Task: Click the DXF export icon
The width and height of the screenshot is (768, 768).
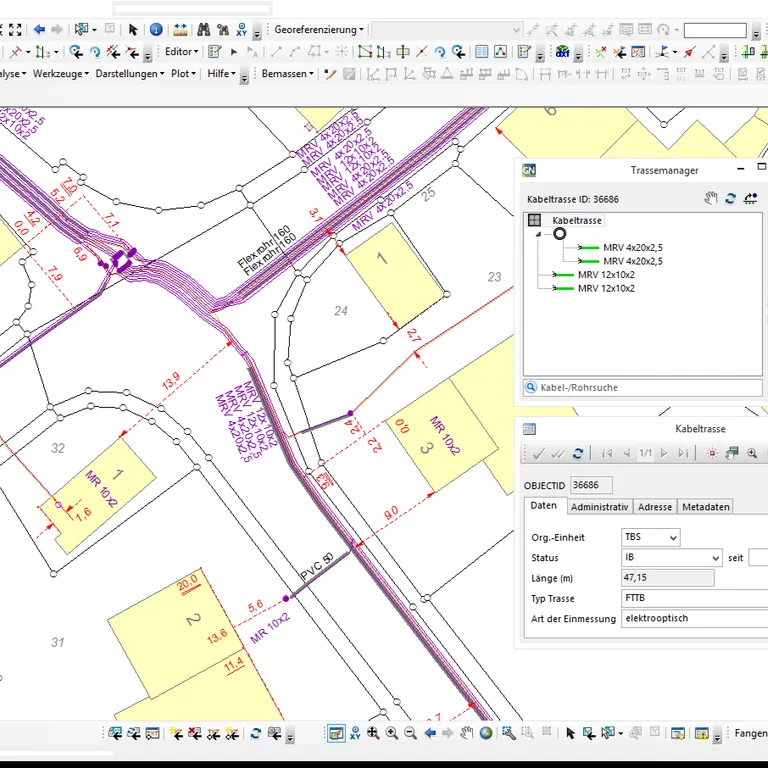Action: (563, 51)
